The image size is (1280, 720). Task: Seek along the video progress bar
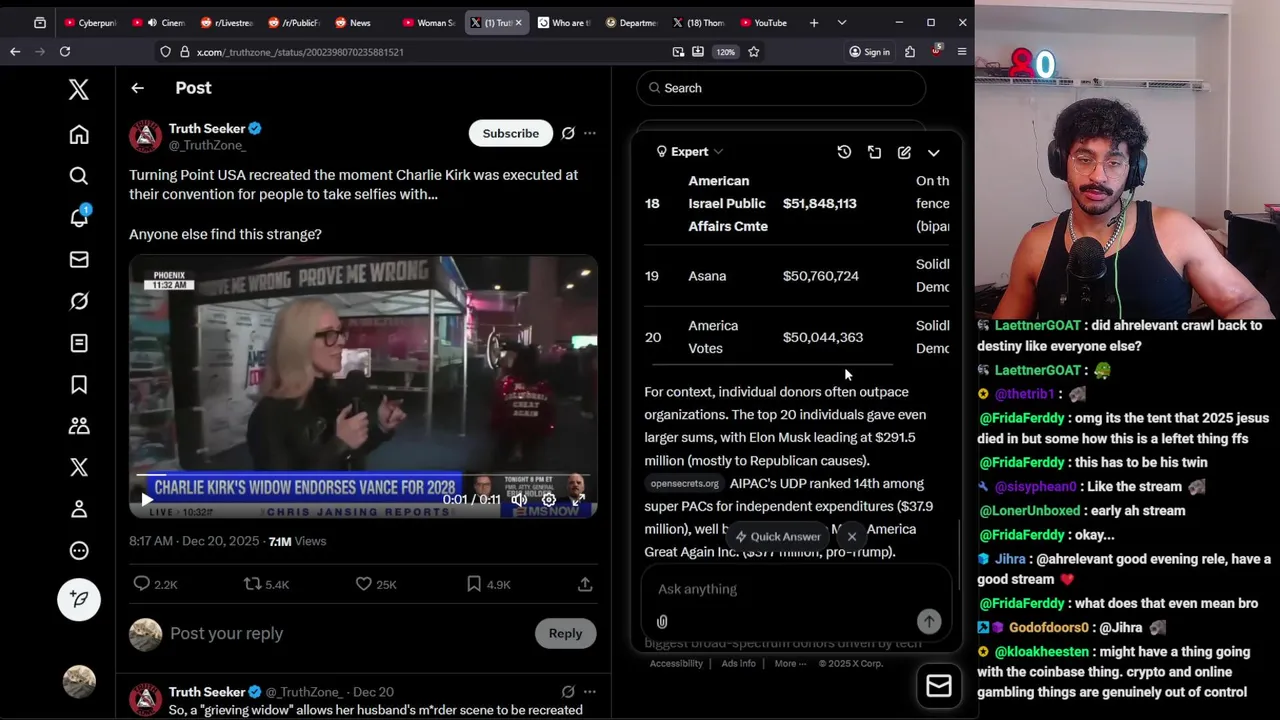pos(363,477)
